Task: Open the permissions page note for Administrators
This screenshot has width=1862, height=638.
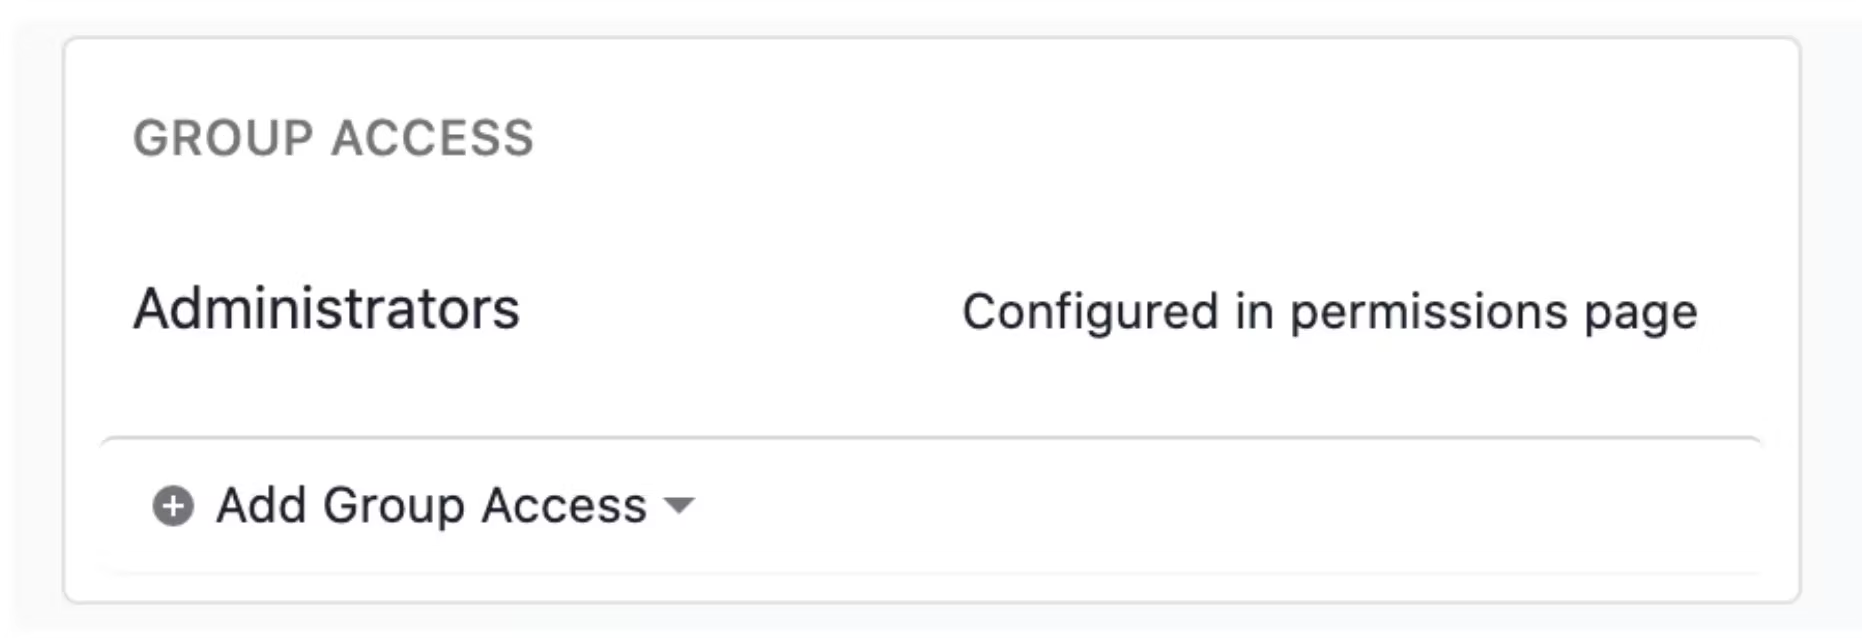Action: coord(1330,313)
